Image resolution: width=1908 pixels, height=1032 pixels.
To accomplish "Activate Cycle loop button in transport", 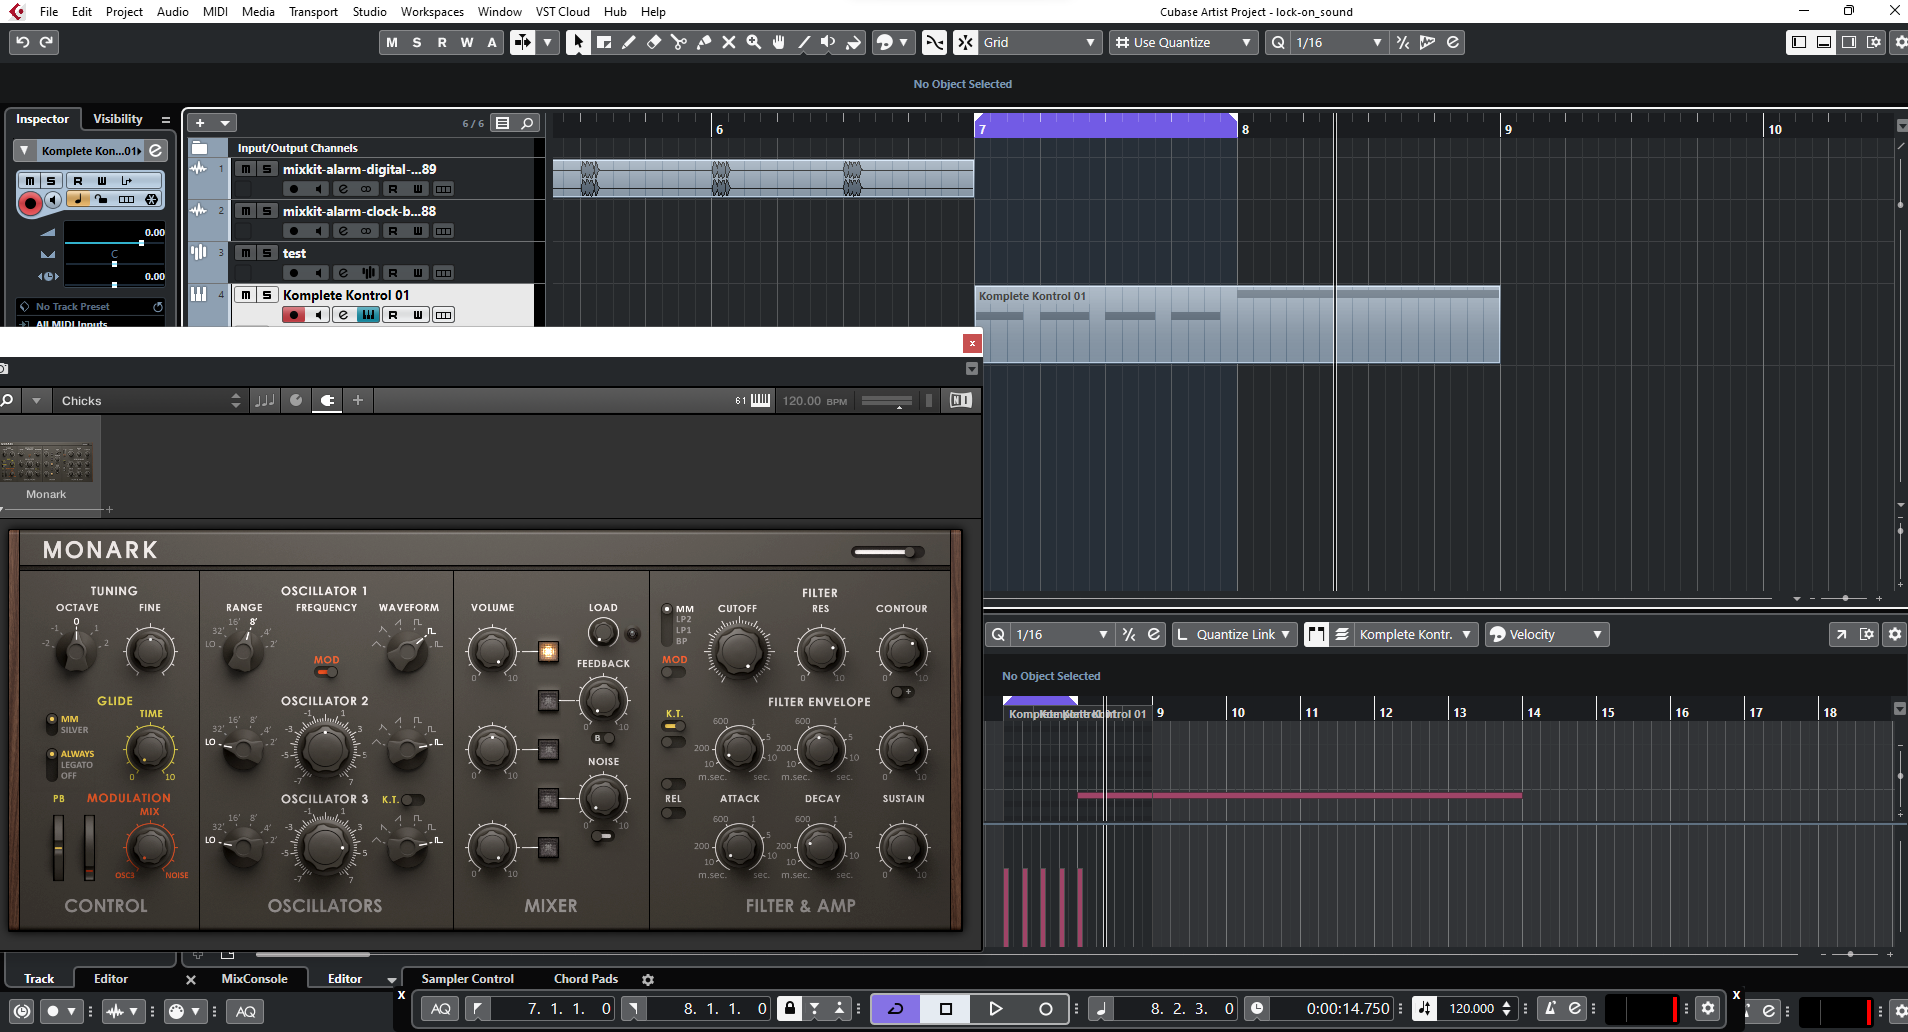I will tap(896, 1009).
